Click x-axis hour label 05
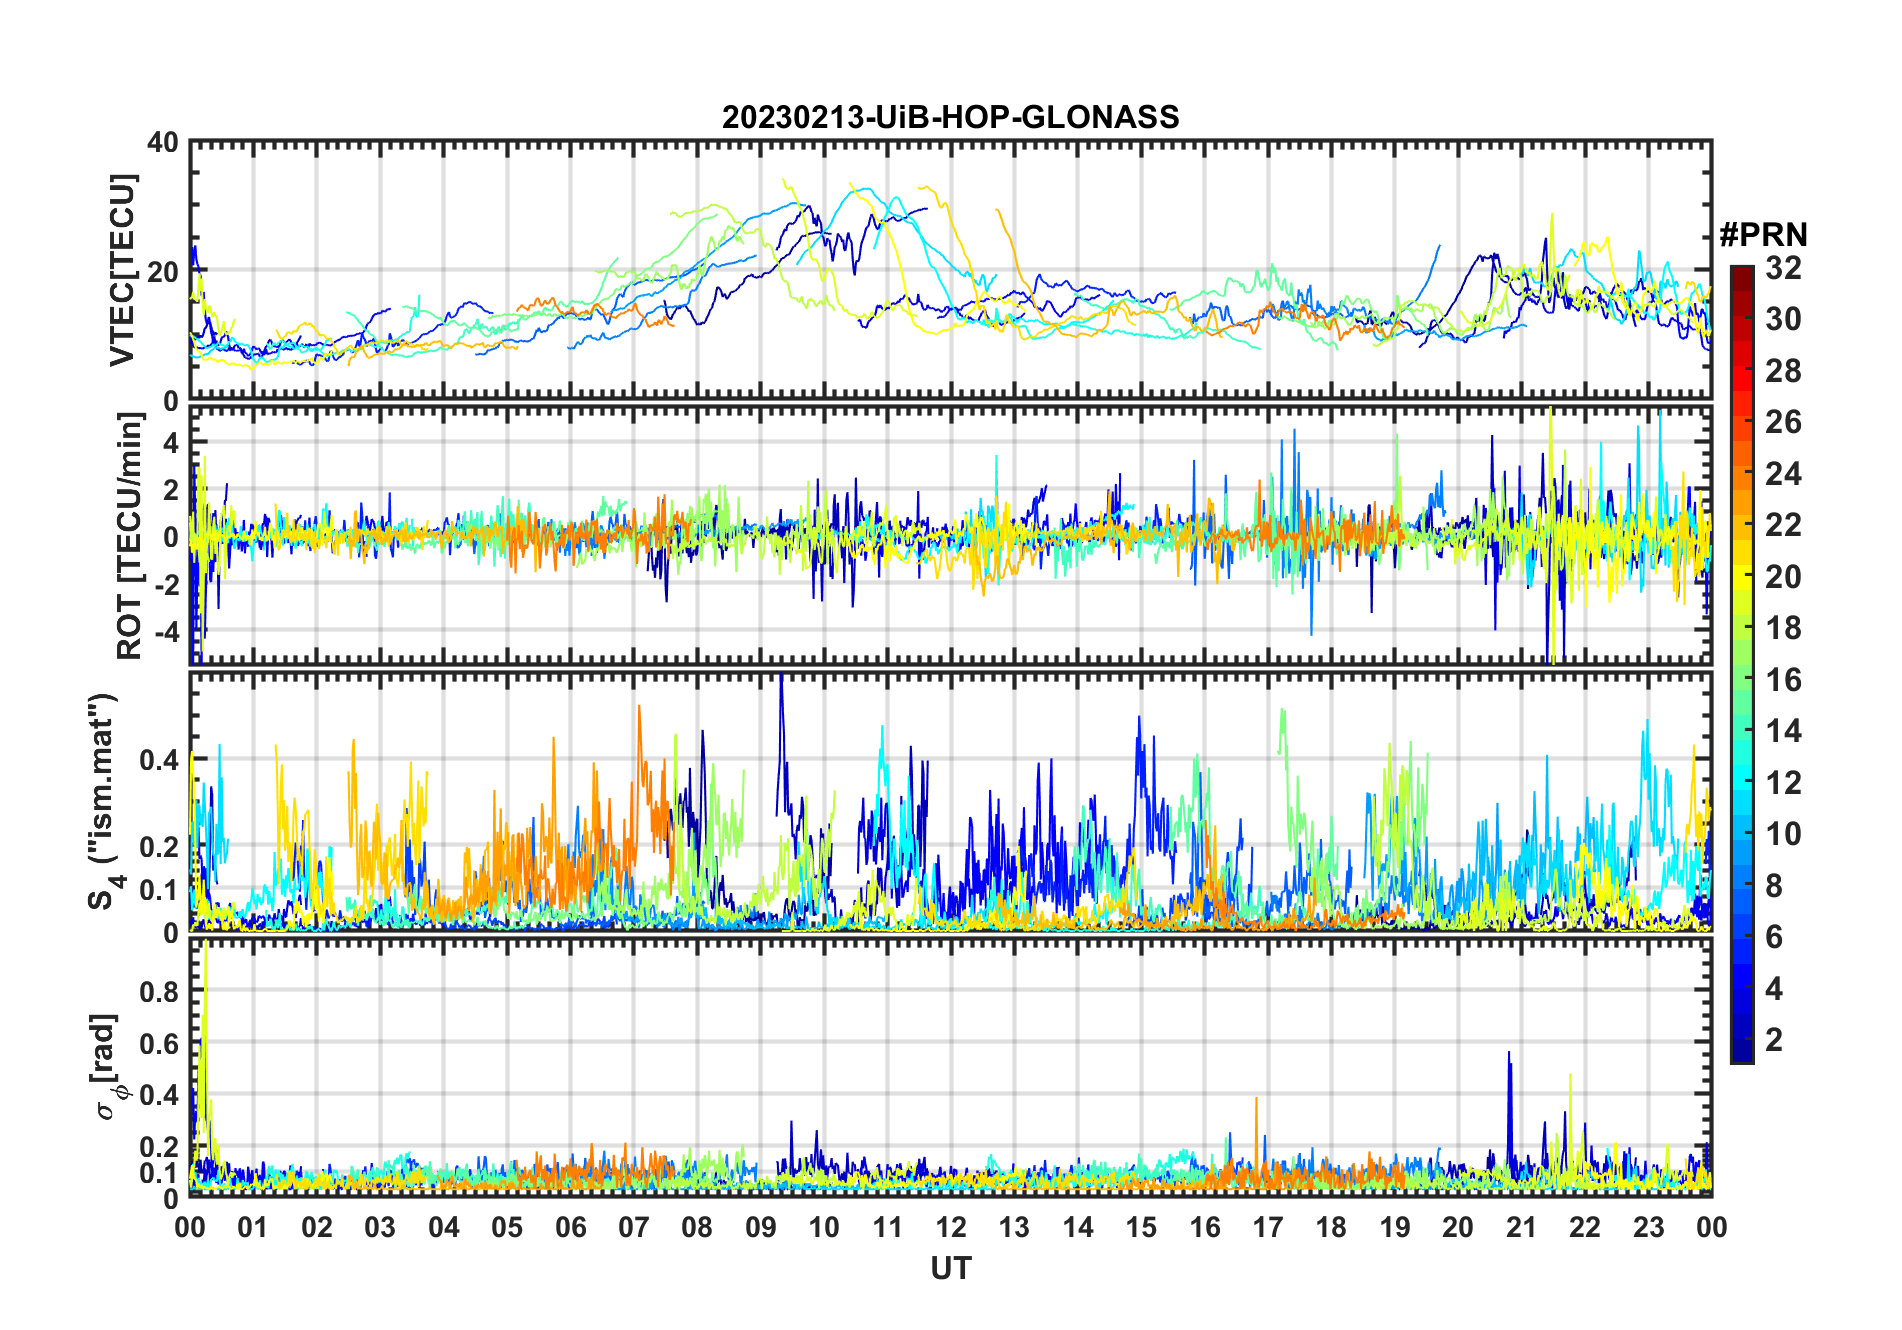This screenshot has height=1330, width=1902. tap(507, 1227)
